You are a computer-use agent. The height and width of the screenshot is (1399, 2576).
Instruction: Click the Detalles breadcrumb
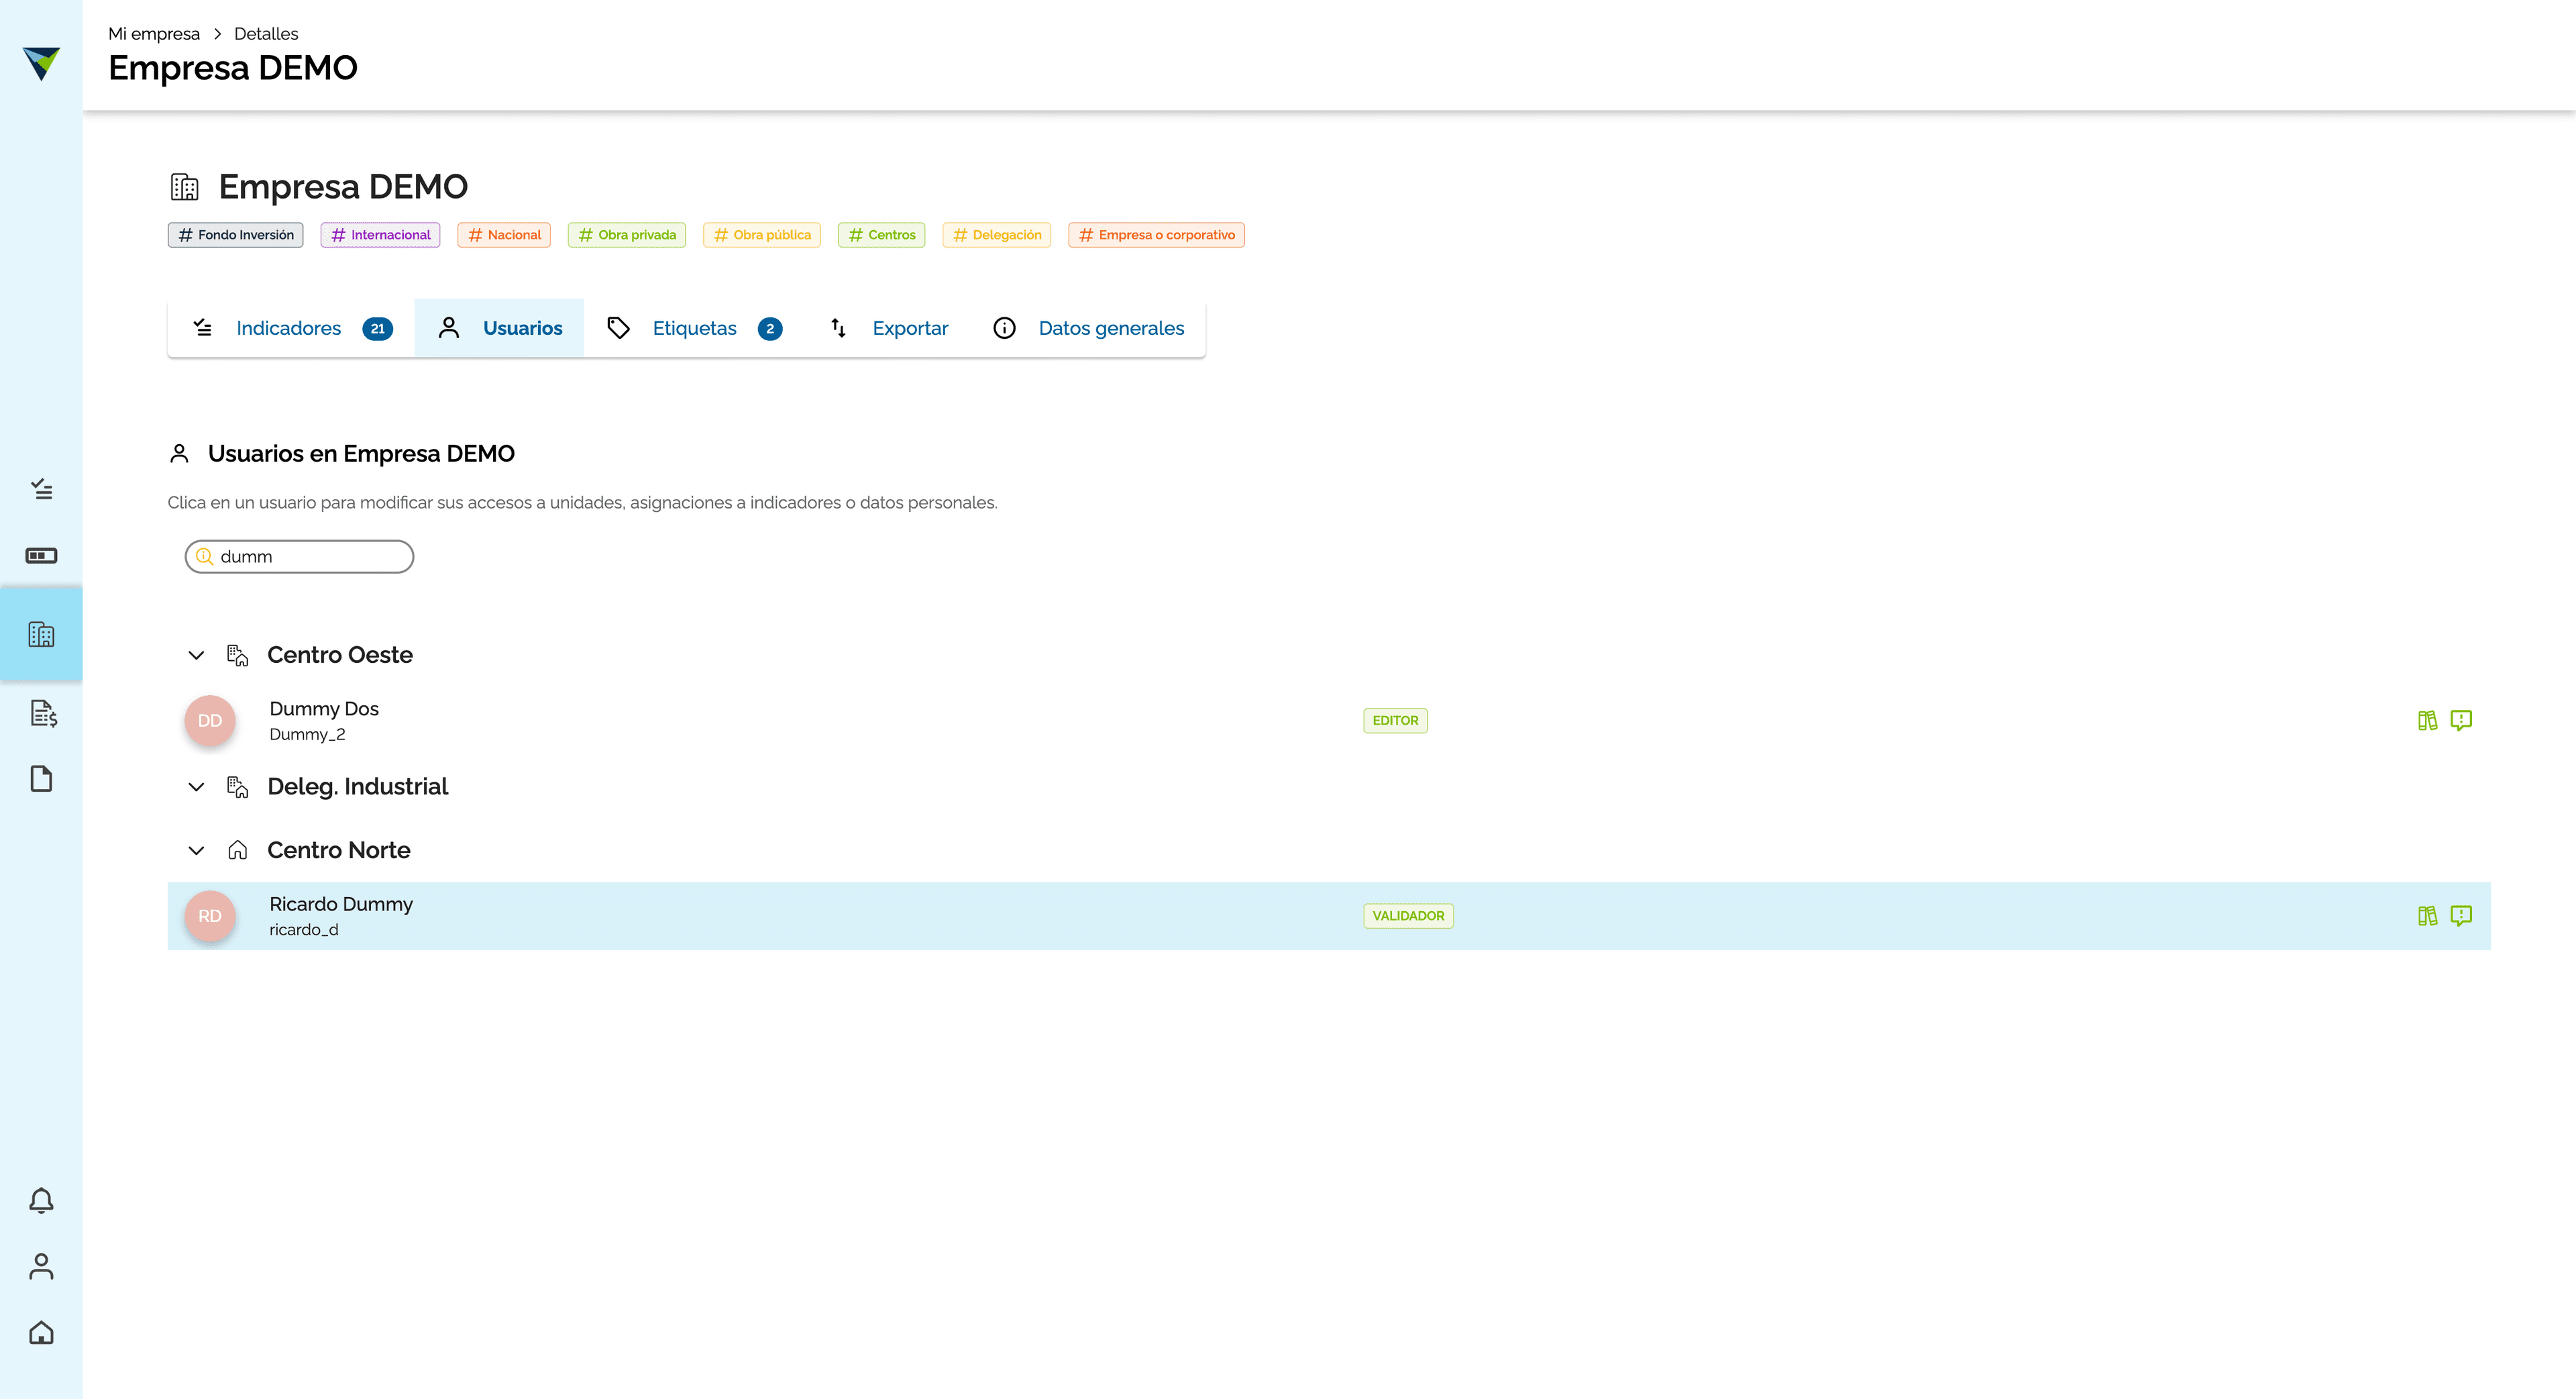tap(266, 34)
